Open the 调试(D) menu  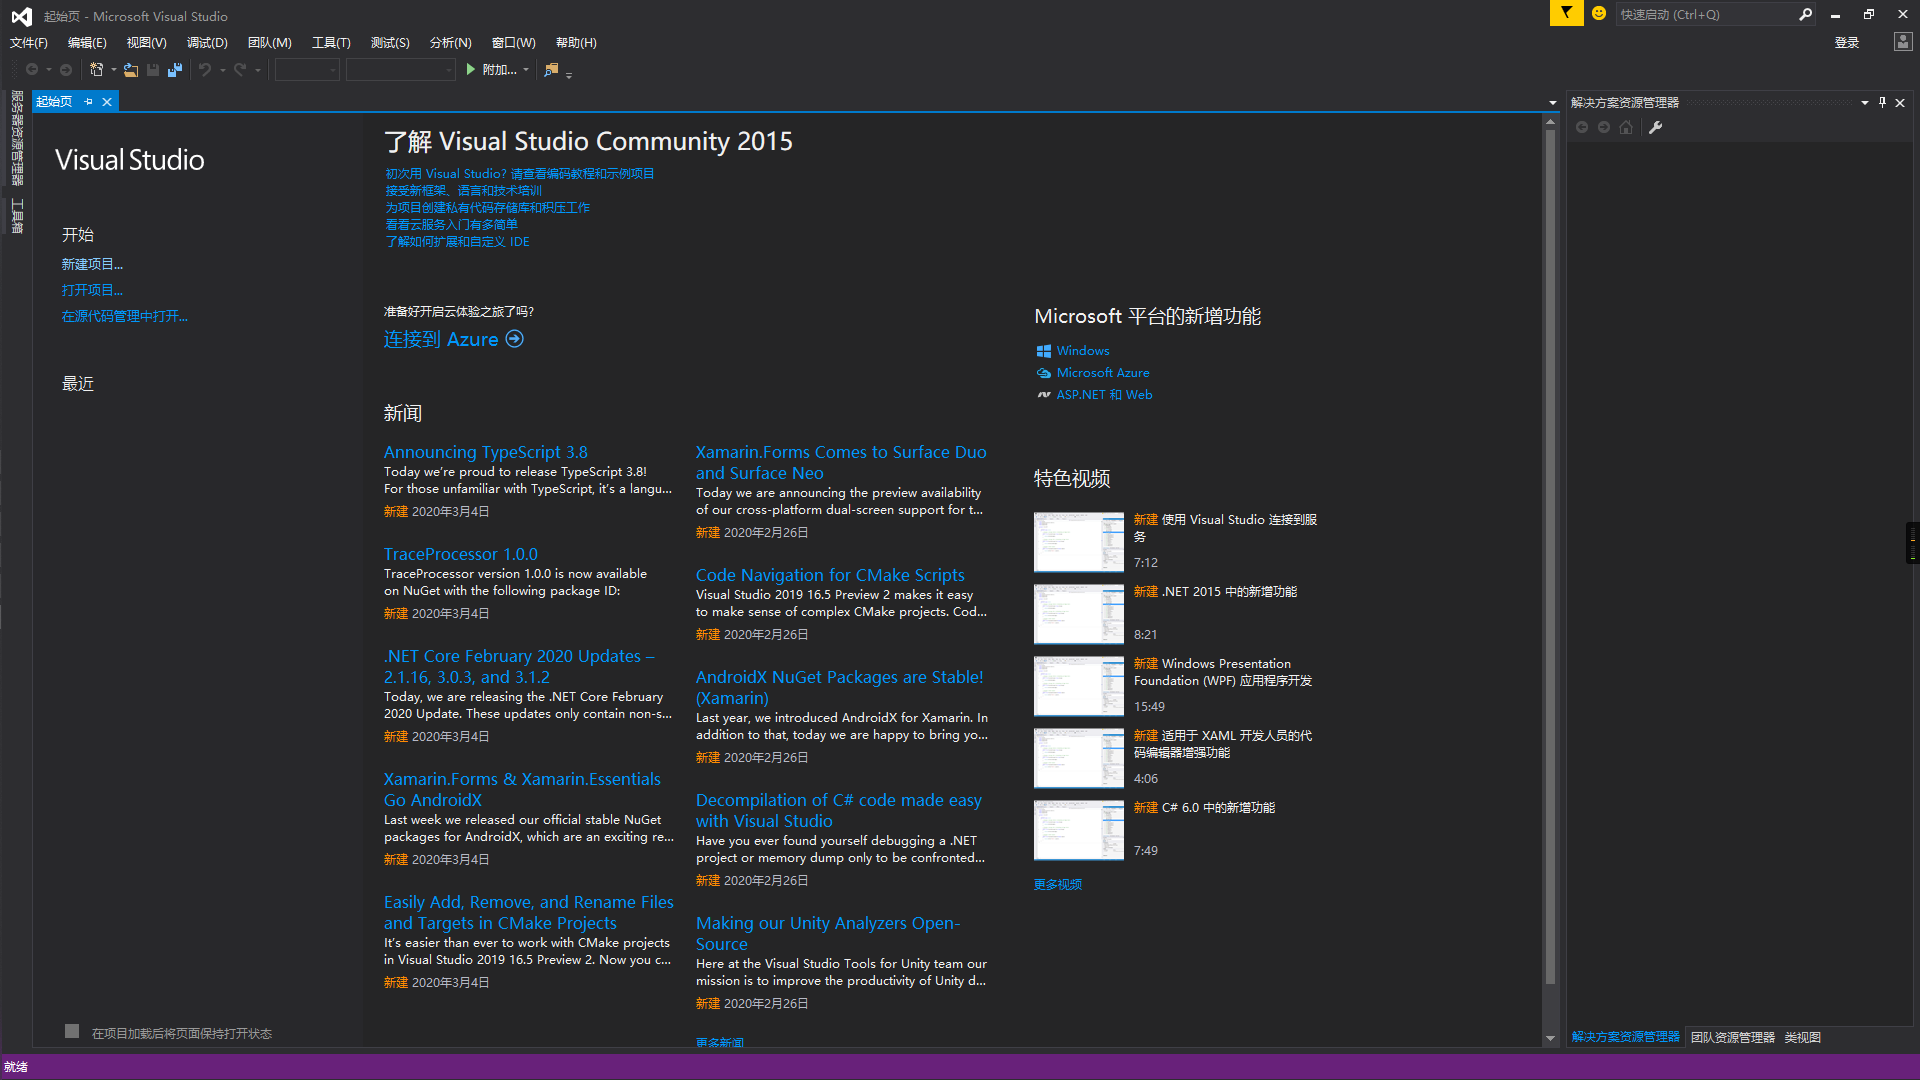tap(207, 43)
